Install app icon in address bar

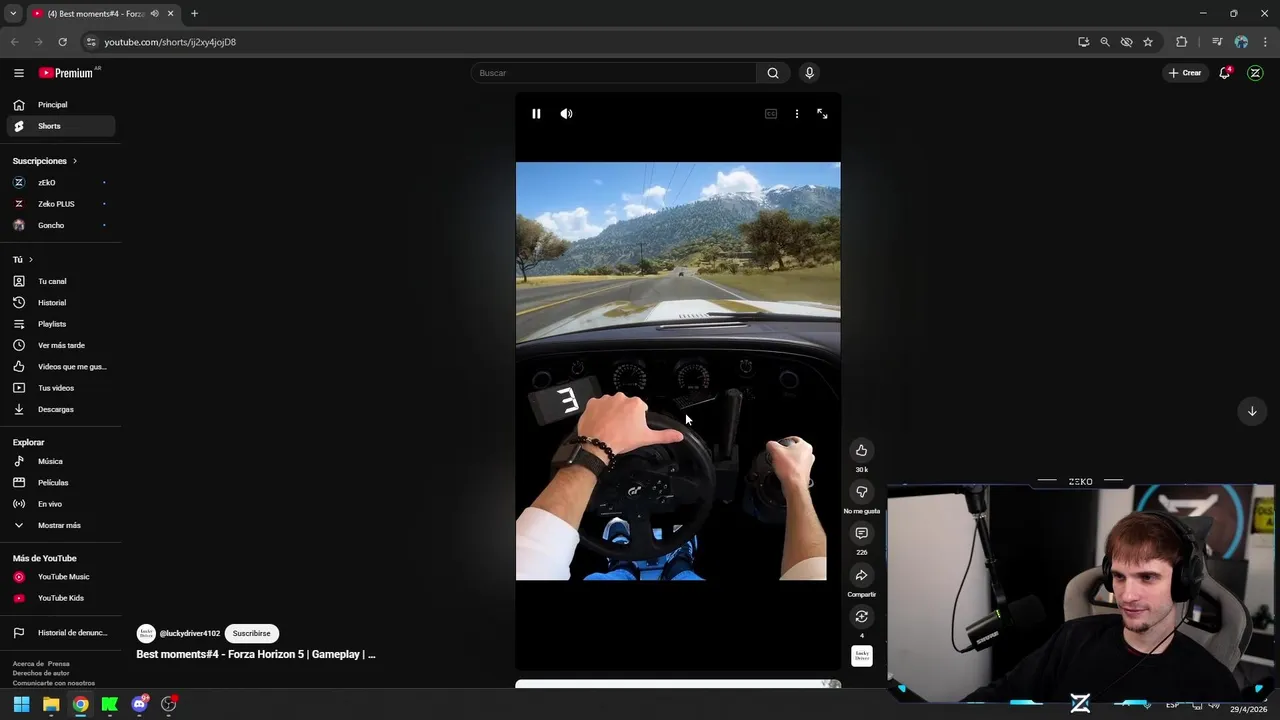(x=1084, y=42)
